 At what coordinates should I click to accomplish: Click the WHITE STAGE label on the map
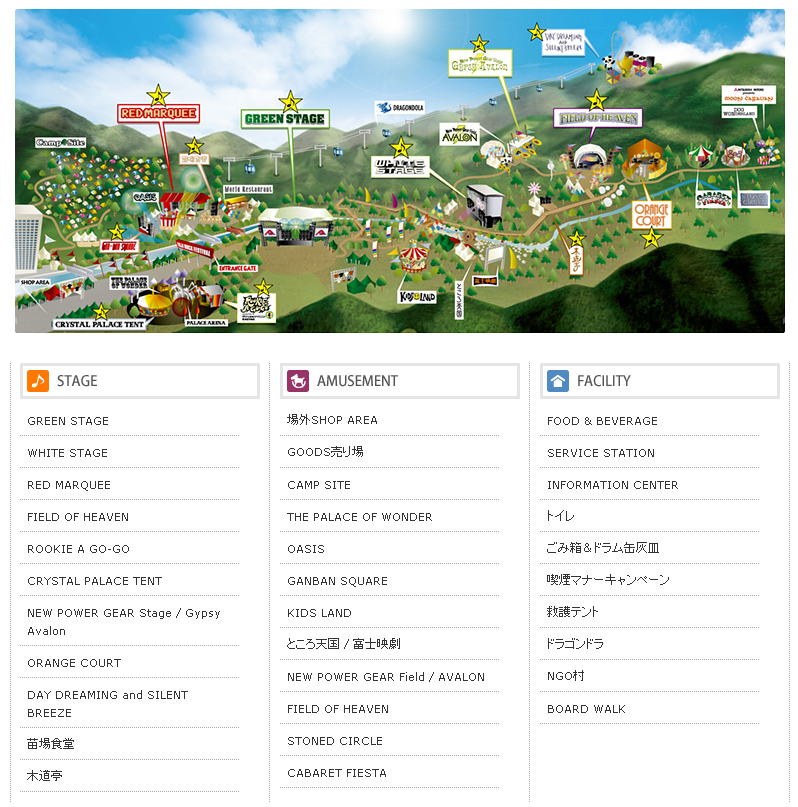click(400, 167)
